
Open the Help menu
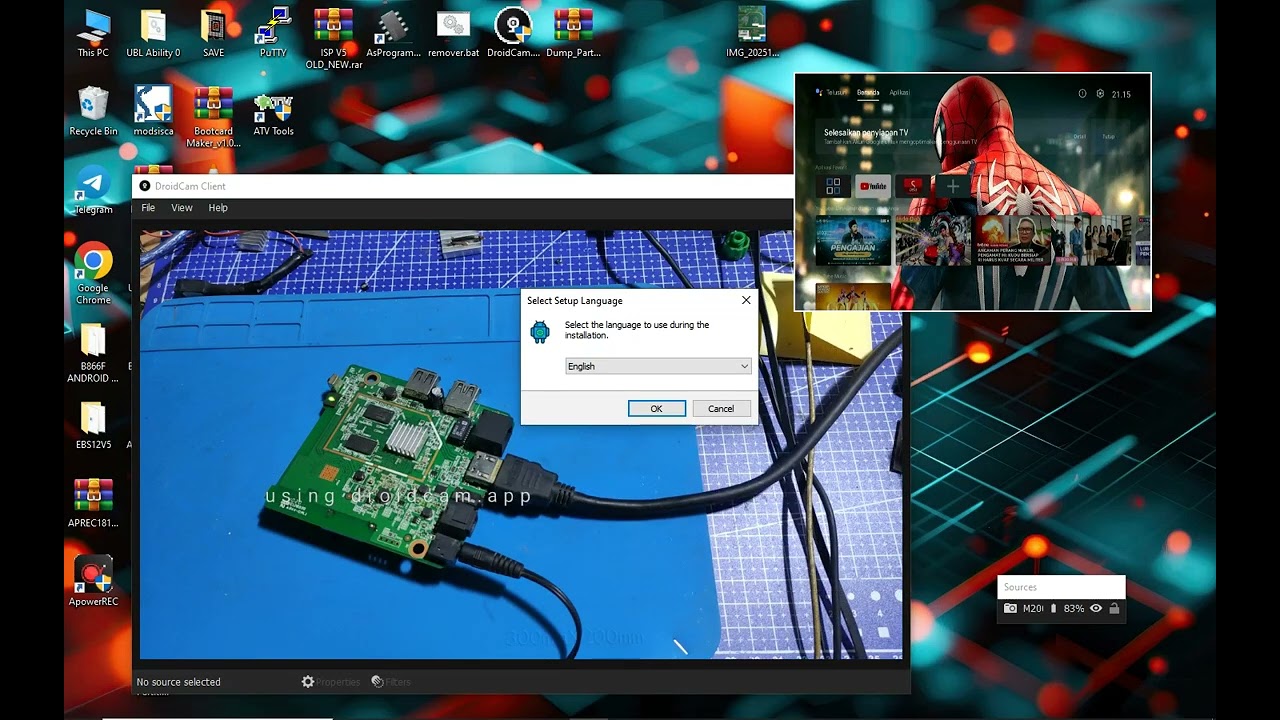click(x=218, y=208)
